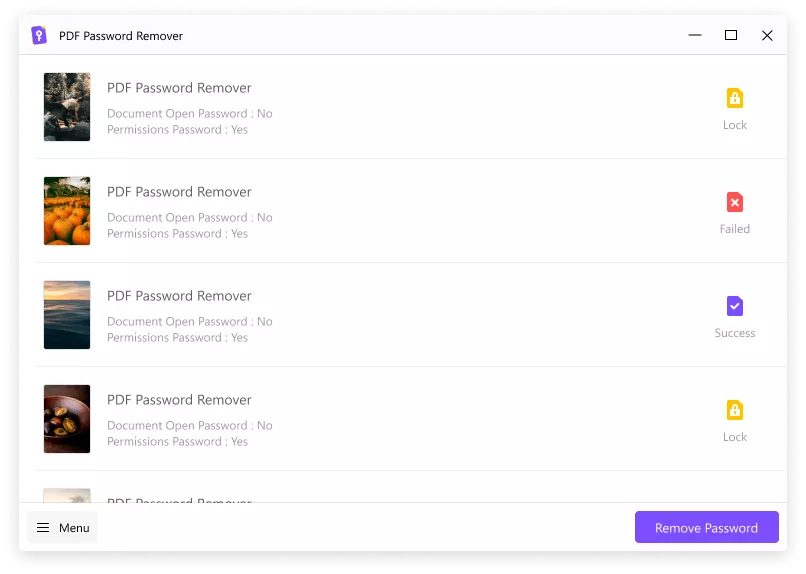Click the yellow Lock icon on first PDF

coord(735,98)
